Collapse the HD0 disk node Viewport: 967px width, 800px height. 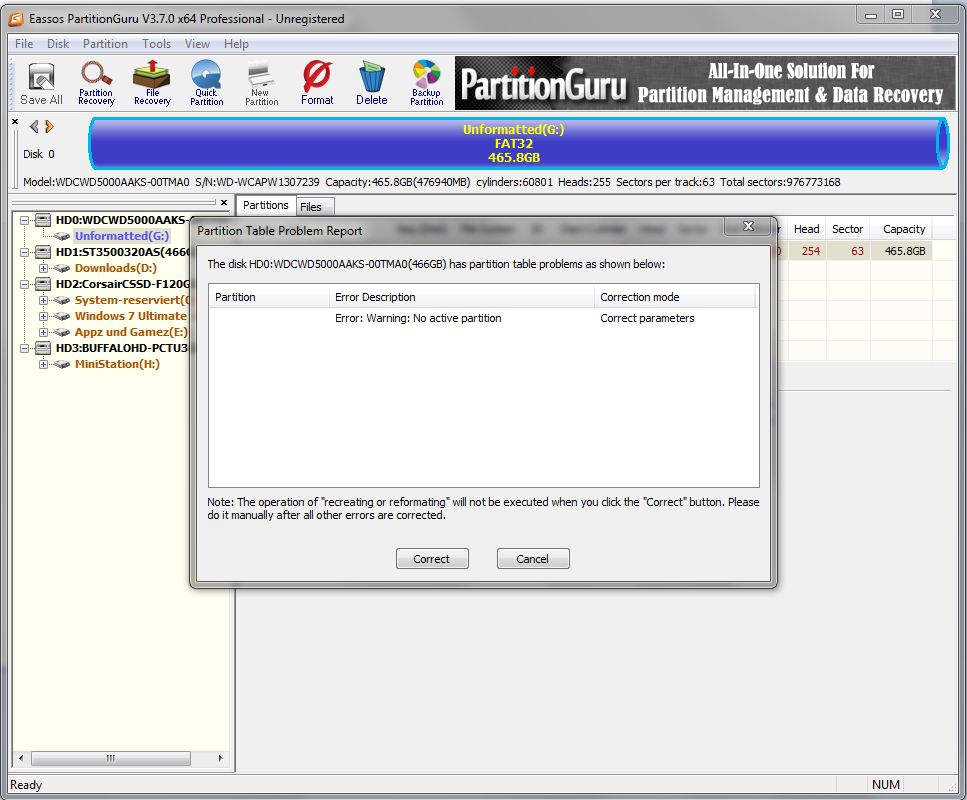[25, 220]
